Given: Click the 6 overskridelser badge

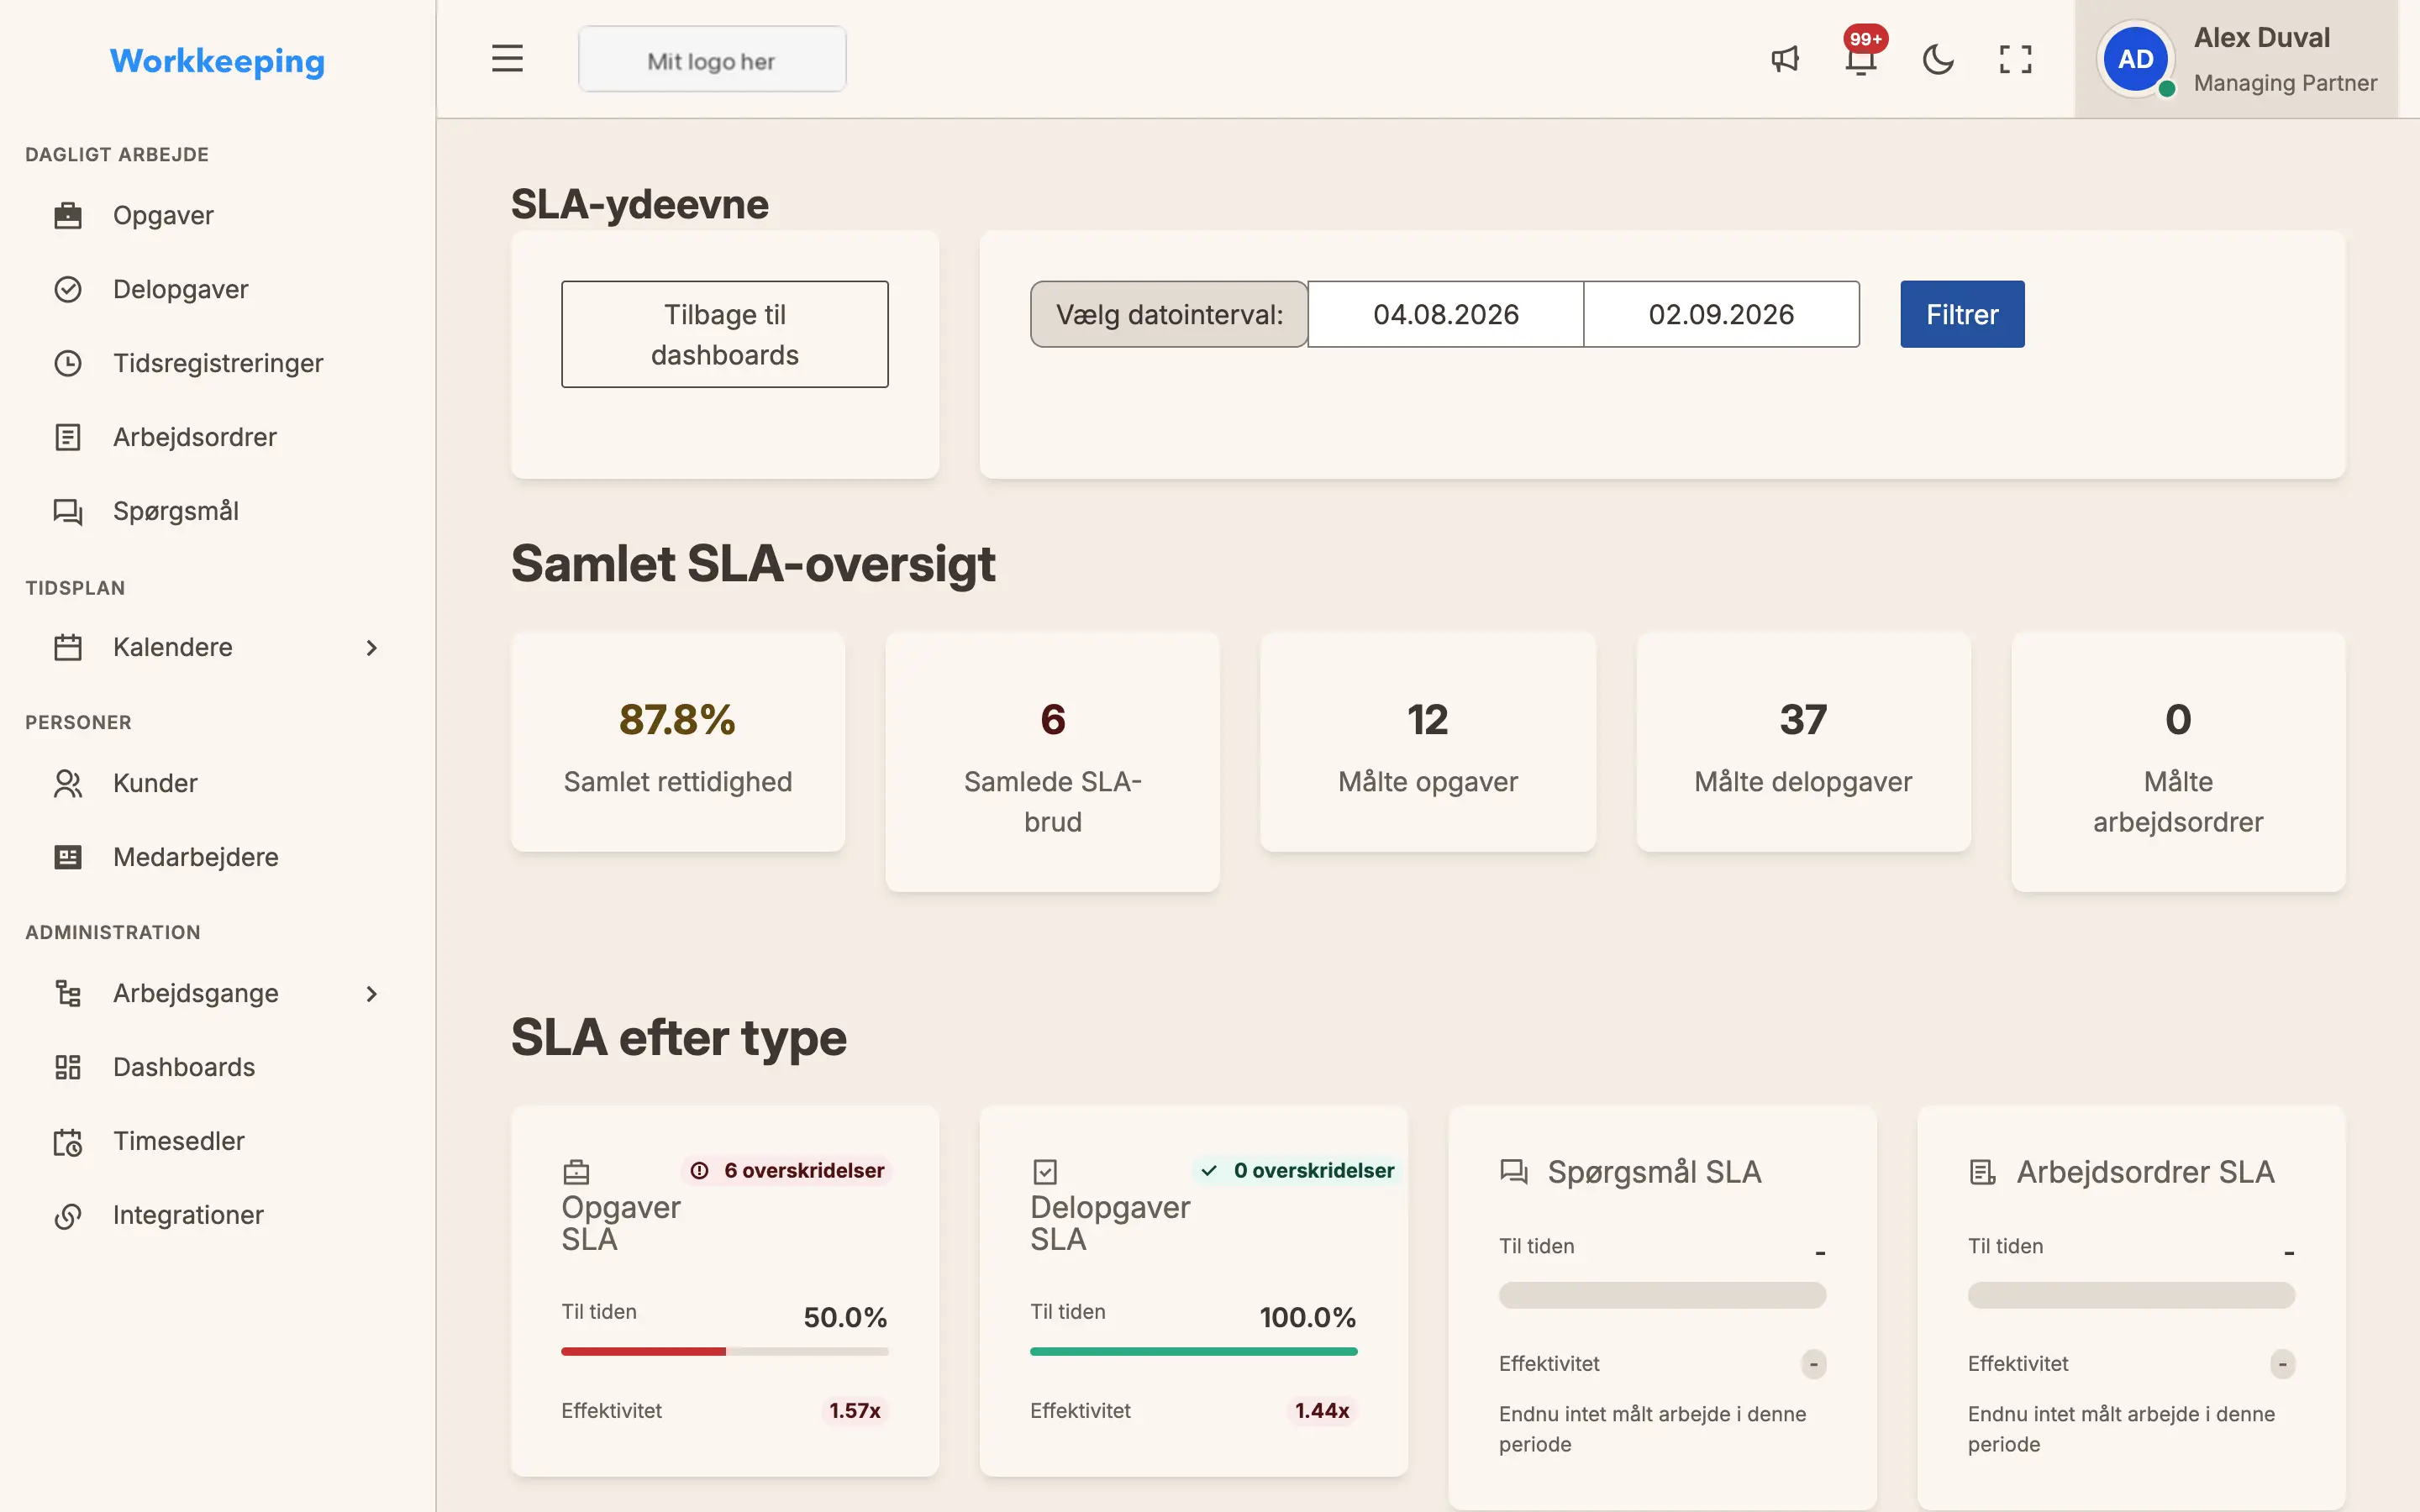Looking at the screenshot, I should [787, 1170].
